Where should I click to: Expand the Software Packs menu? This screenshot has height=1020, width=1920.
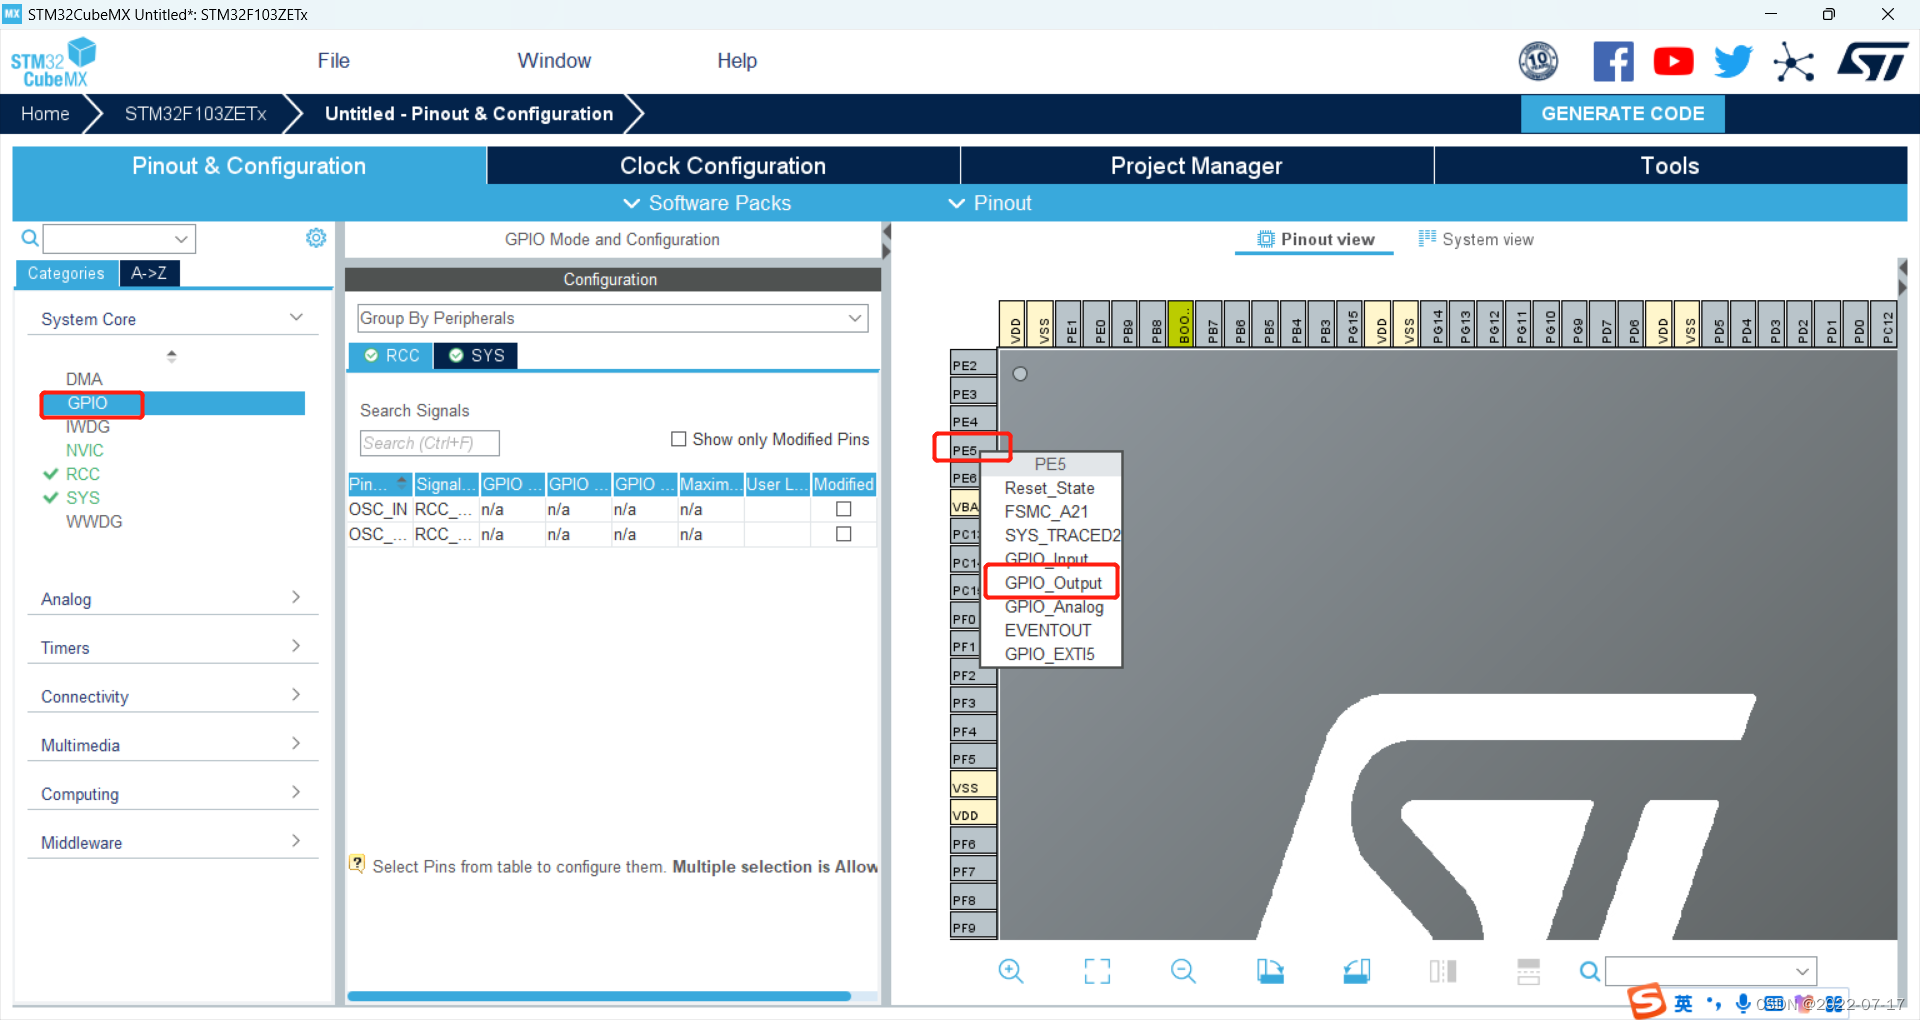(707, 203)
